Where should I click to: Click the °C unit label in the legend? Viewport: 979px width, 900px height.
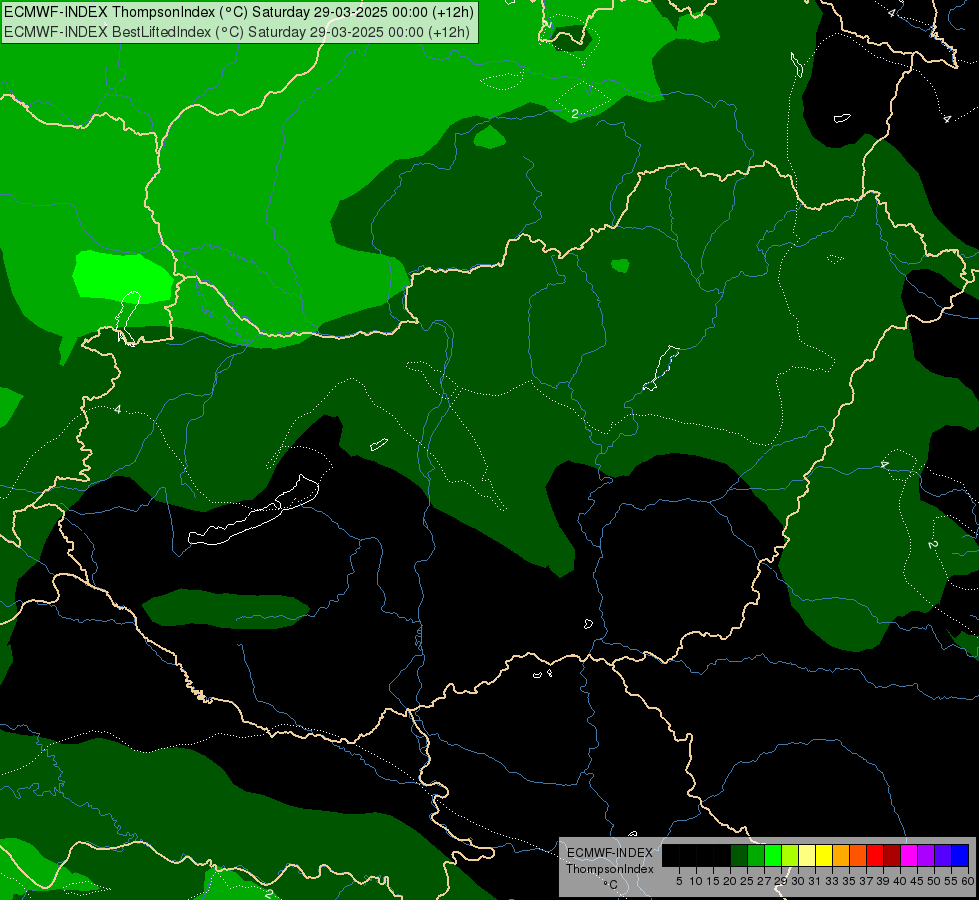pyautogui.click(x=611, y=885)
